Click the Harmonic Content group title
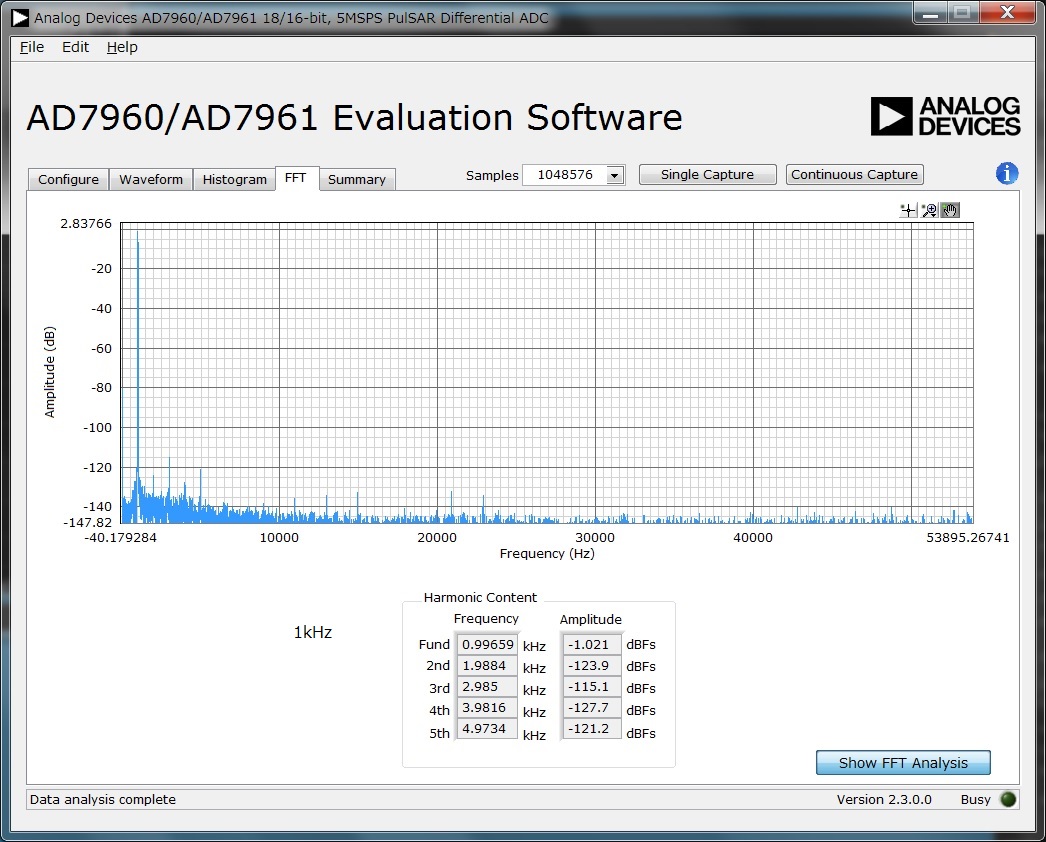The width and height of the screenshot is (1046, 842). point(480,598)
